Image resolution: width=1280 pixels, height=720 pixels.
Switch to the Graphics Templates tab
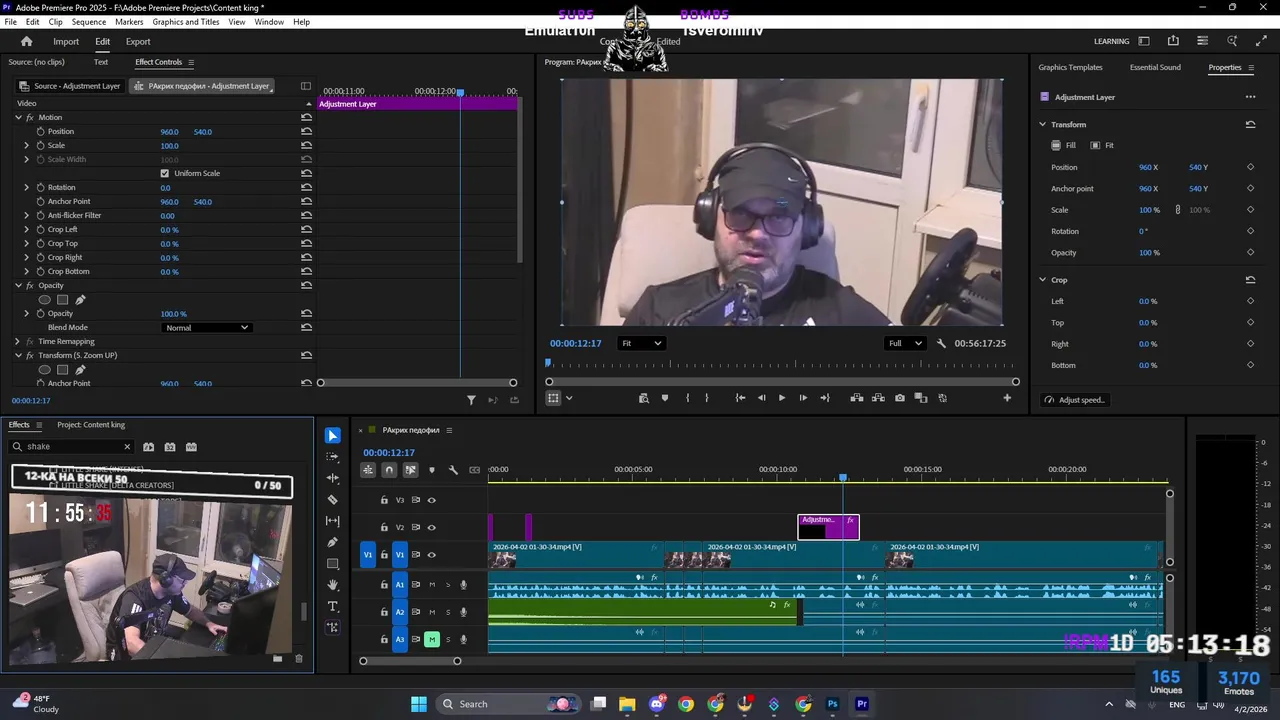[1070, 67]
